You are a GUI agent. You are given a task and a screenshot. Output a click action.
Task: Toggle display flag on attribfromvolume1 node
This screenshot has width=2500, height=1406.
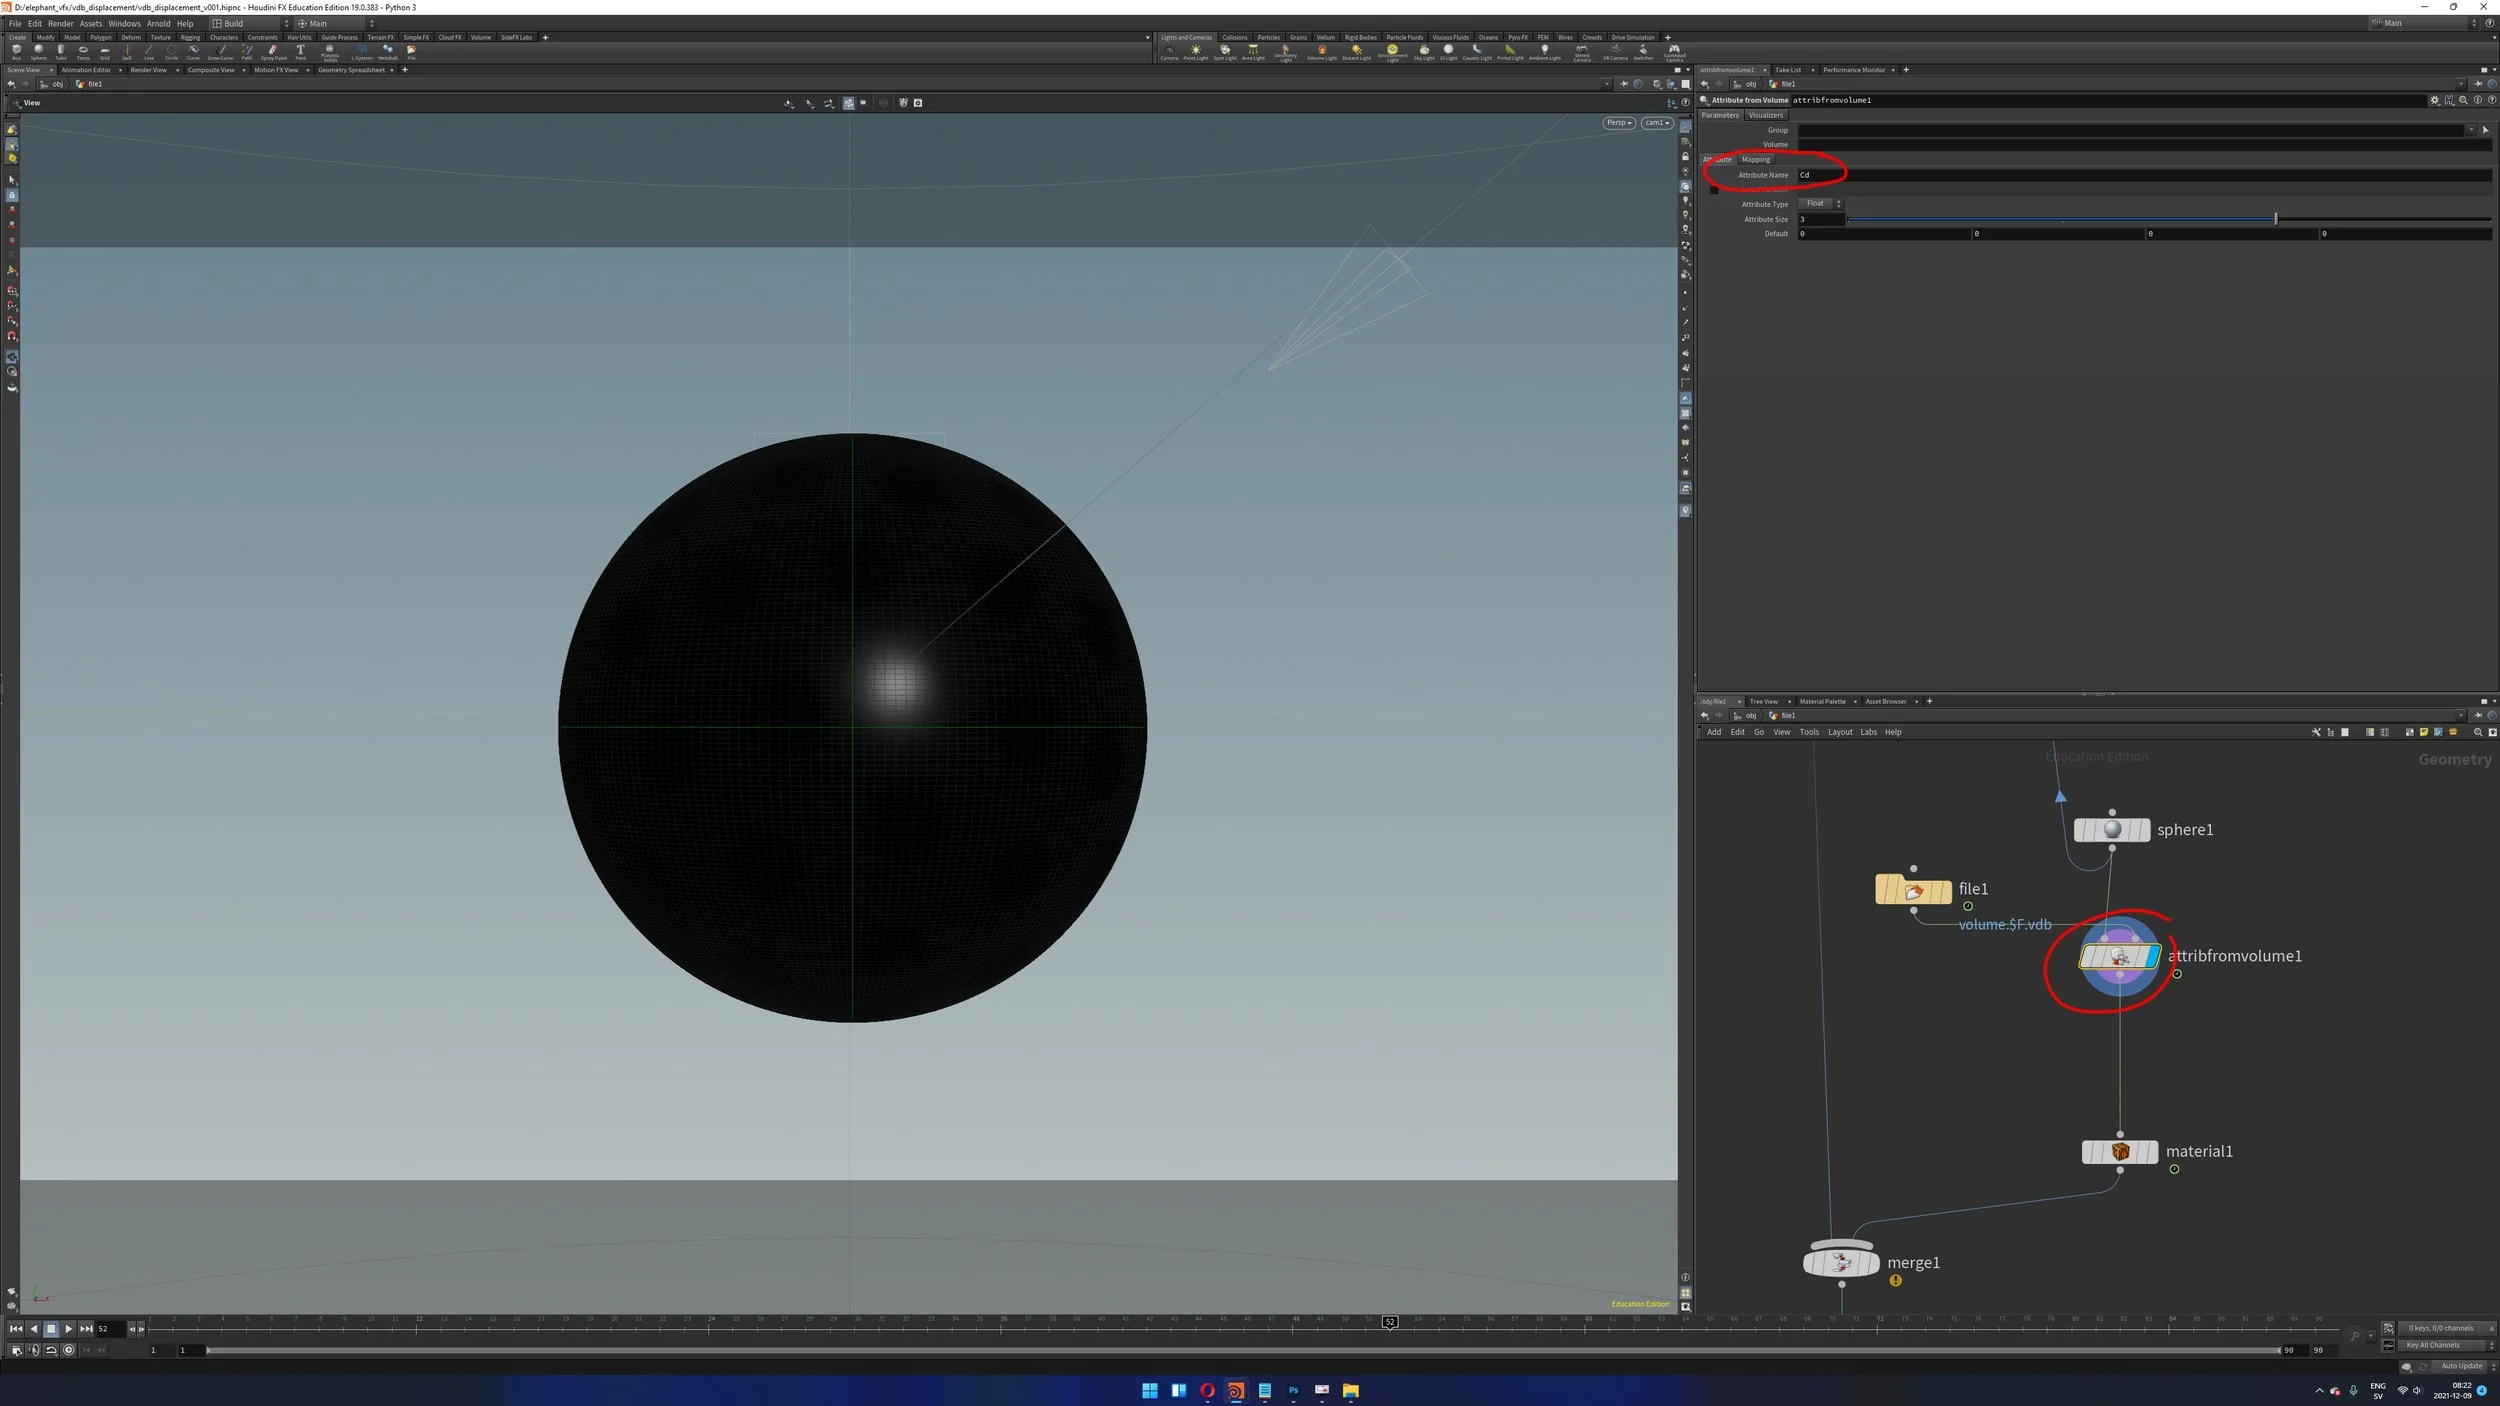[x=2152, y=957]
